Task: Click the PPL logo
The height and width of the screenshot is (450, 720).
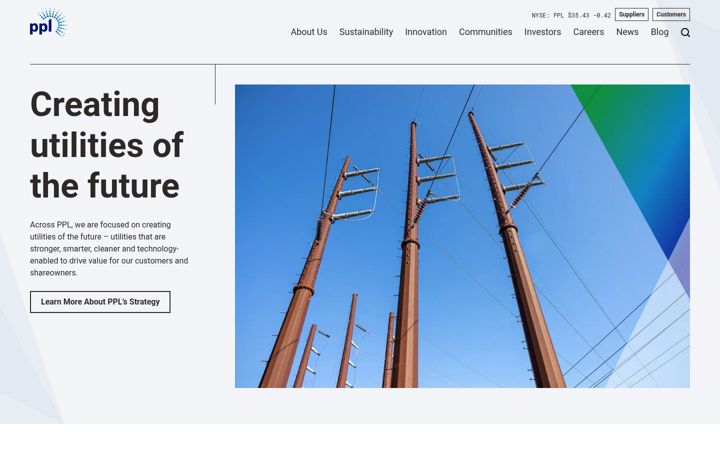Action: click(48, 23)
